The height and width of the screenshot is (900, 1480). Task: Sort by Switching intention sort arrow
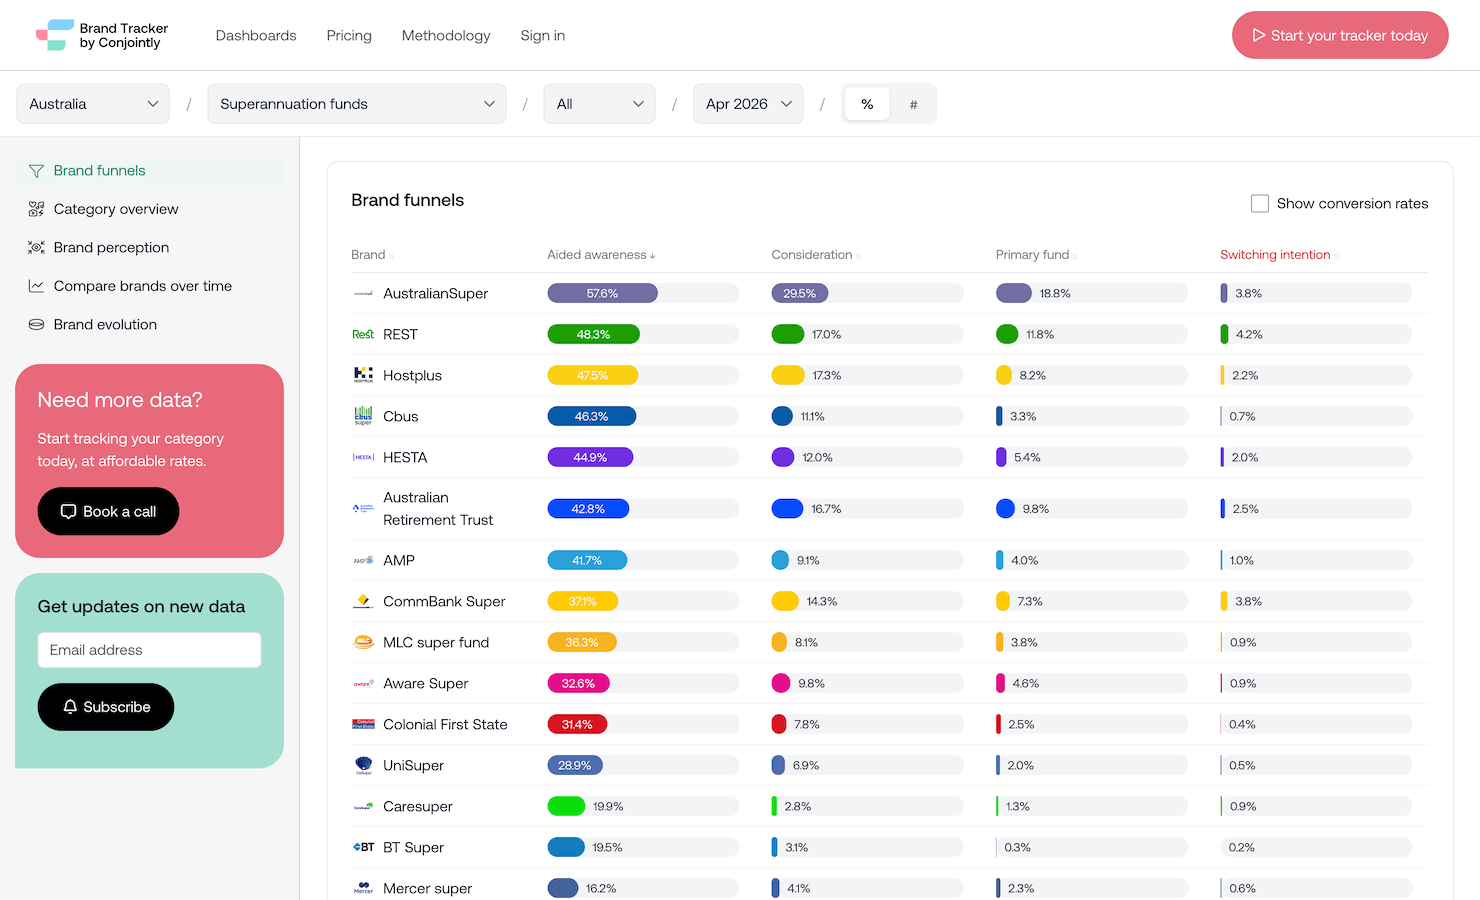click(x=1336, y=256)
